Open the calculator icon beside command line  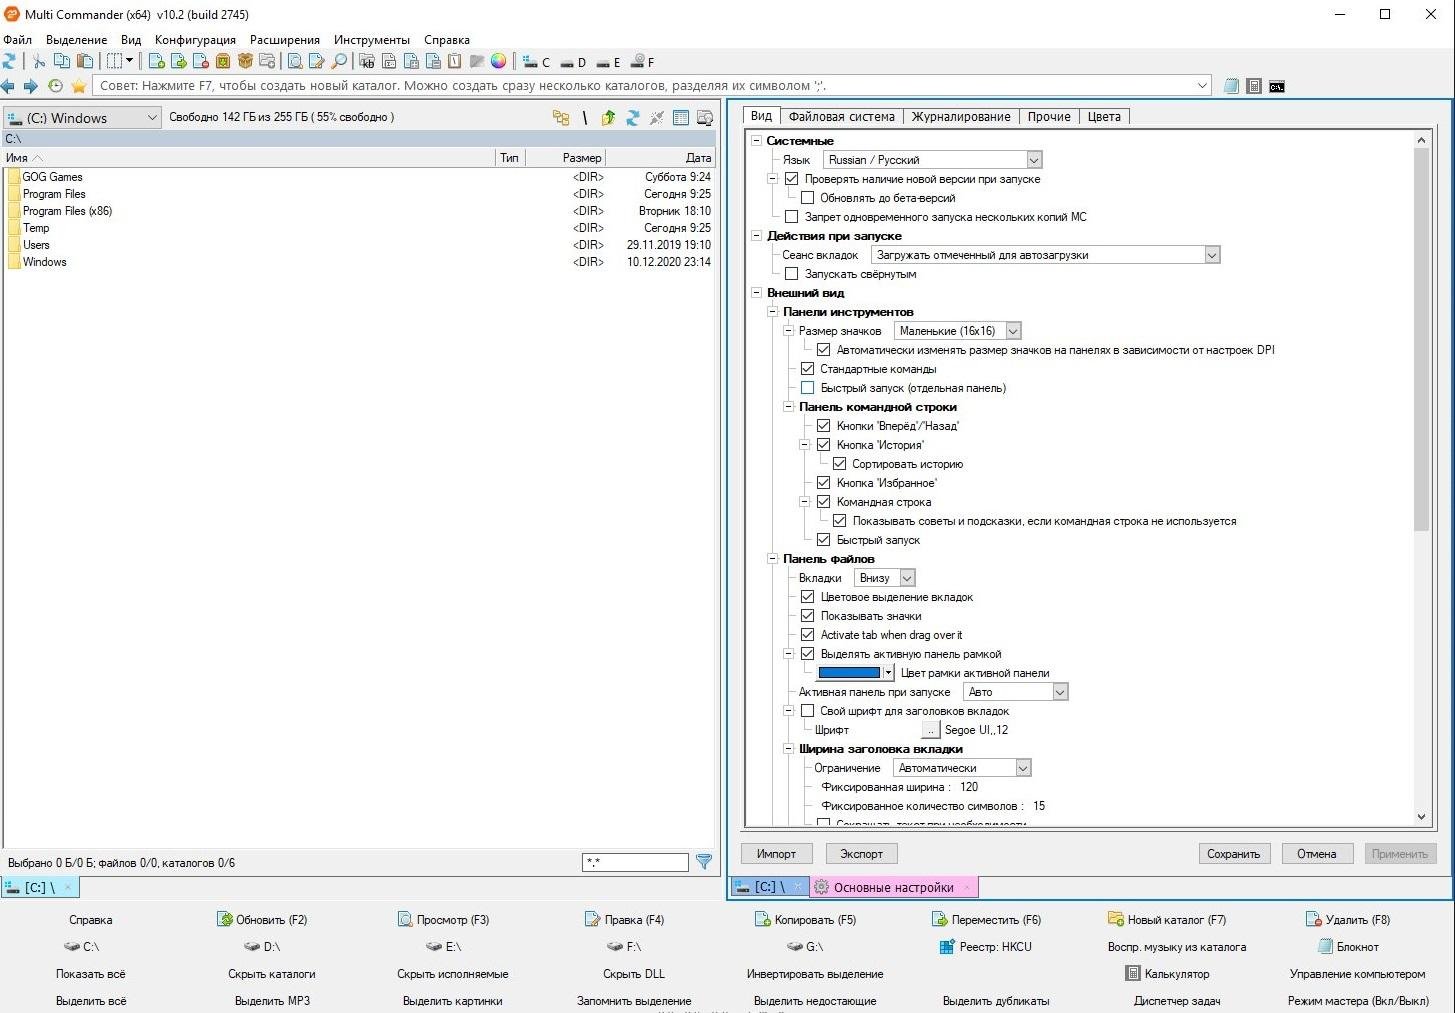(1254, 86)
